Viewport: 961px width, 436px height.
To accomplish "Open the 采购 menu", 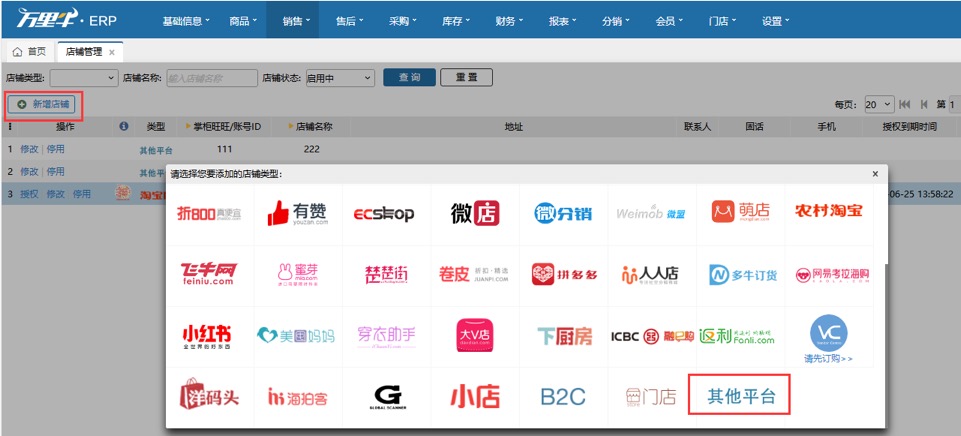I will coord(402,21).
